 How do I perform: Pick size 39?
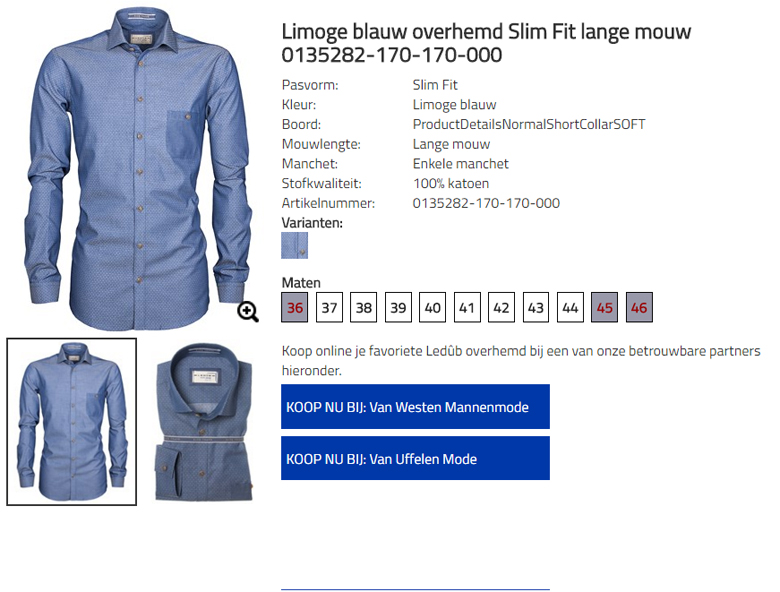pos(398,307)
